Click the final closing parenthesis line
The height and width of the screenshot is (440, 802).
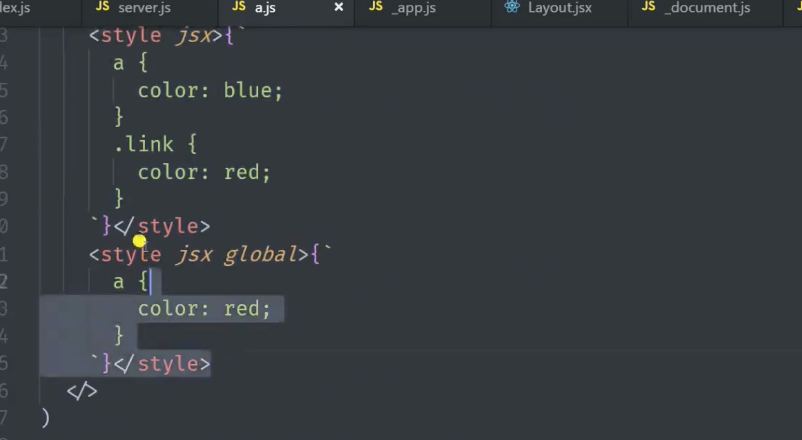(45, 419)
